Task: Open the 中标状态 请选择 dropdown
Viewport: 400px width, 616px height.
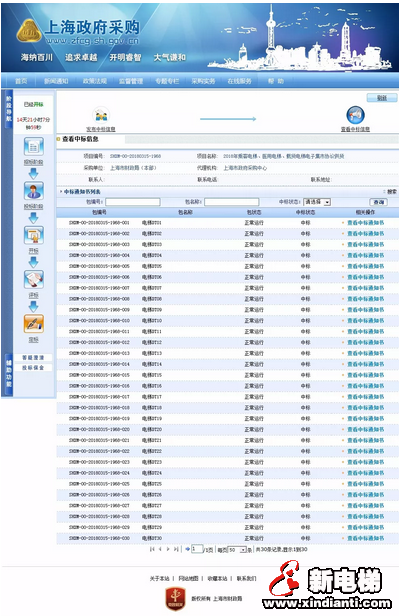Action: pyautogui.click(x=317, y=202)
